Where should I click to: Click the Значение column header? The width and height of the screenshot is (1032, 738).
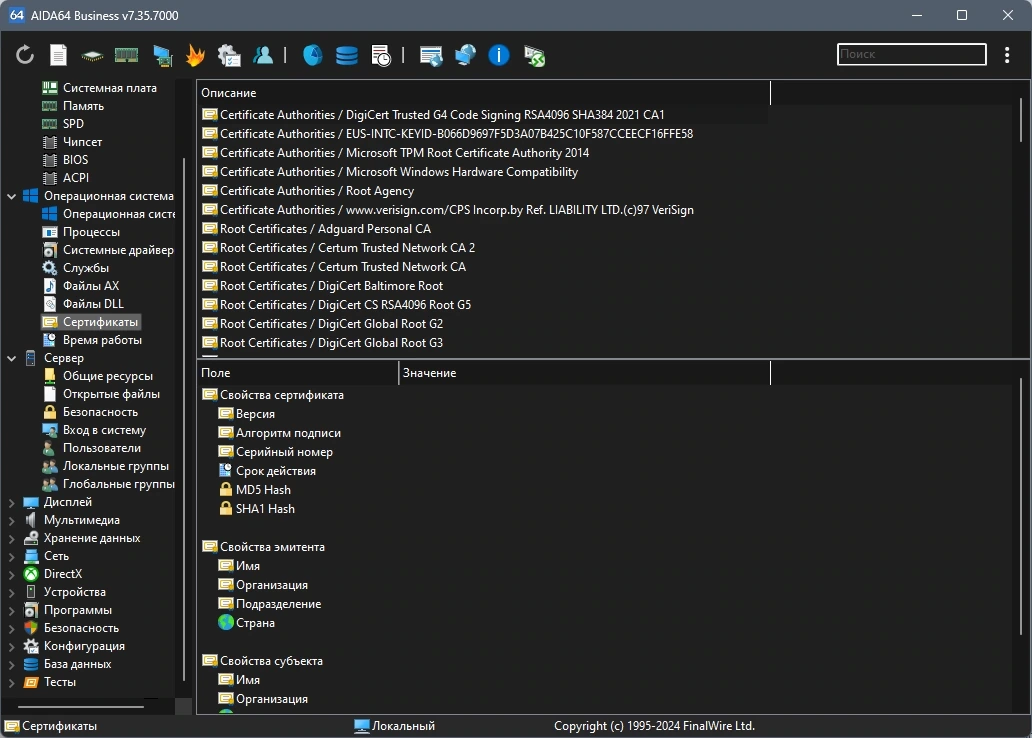[x=584, y=373]
